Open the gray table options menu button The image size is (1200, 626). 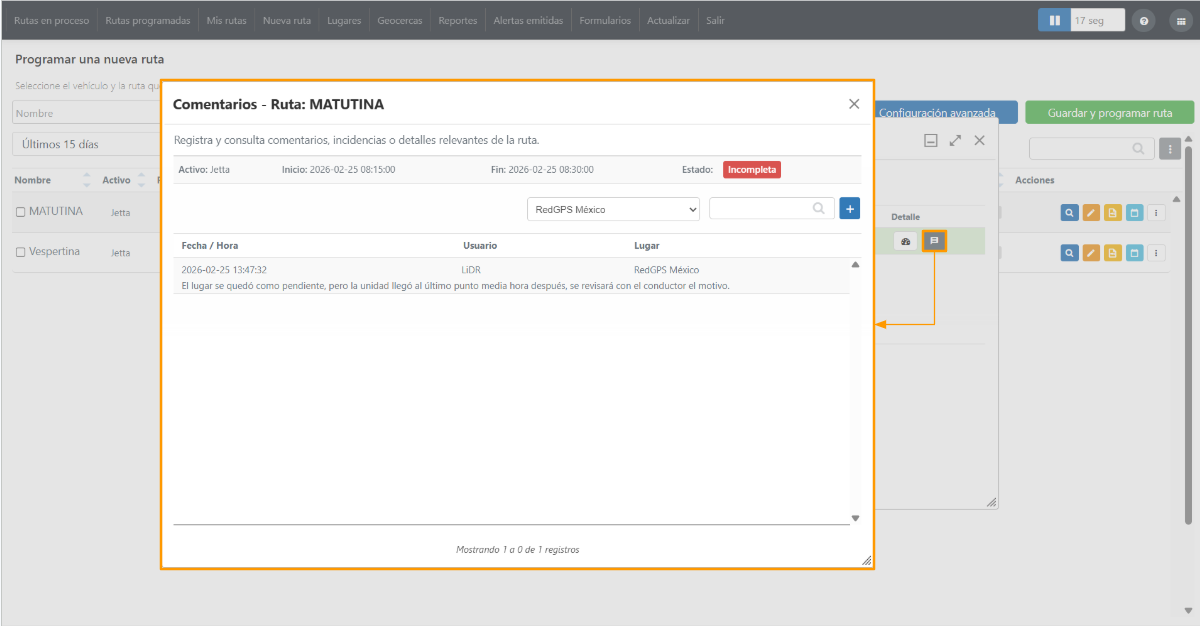coord(1170,149)
